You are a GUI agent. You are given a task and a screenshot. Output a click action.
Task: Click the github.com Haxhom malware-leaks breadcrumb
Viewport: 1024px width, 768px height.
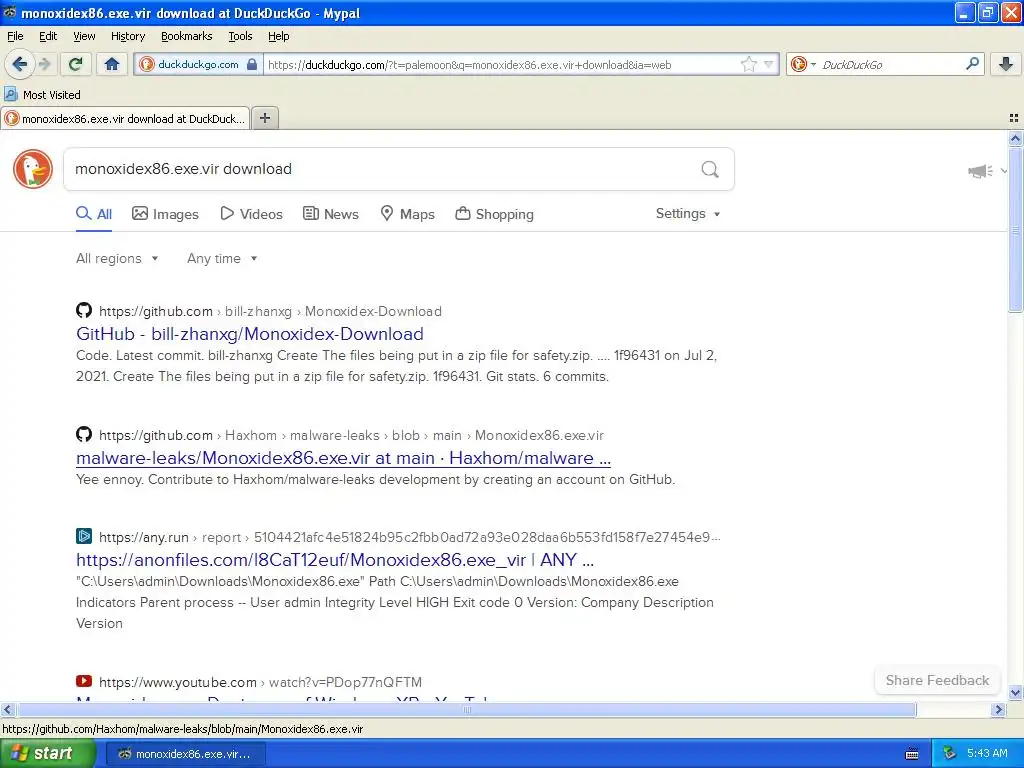click(x=351, y=436)
